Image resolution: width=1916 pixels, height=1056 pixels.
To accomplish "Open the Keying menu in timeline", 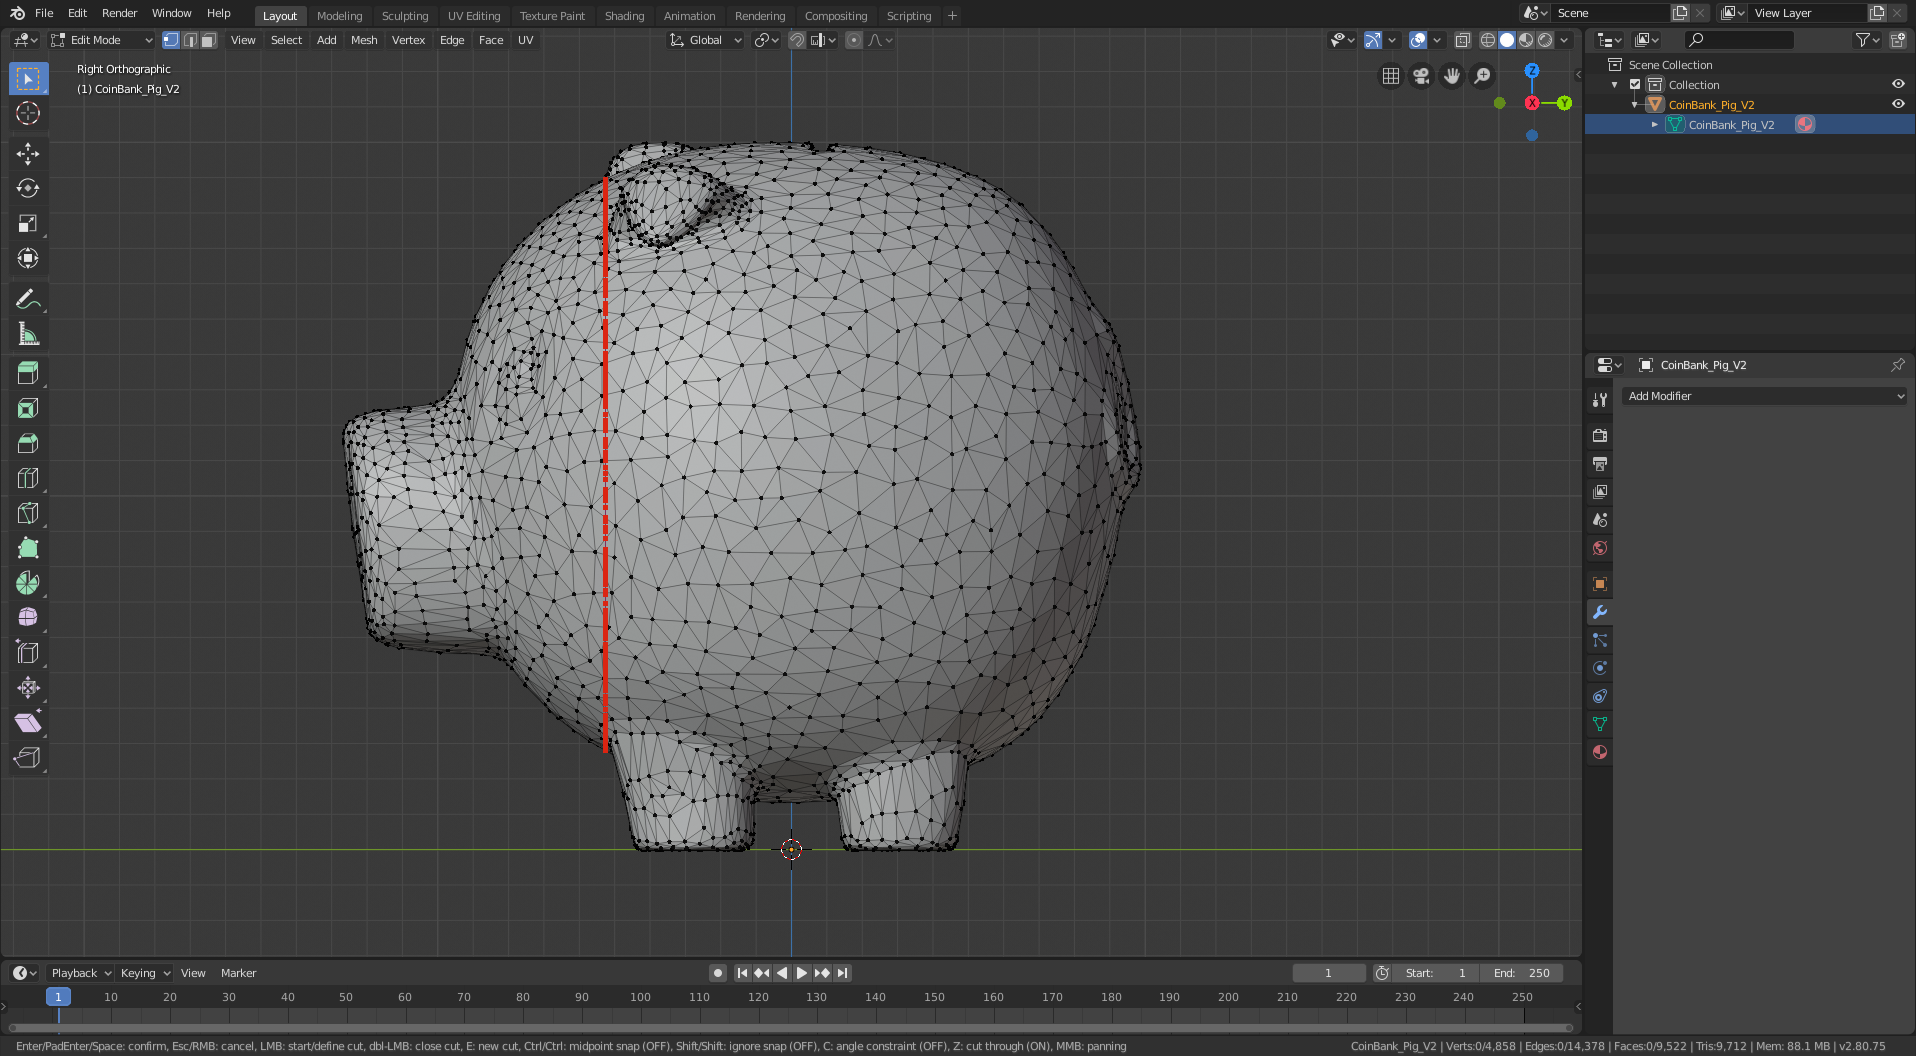I will click(x=145, y=973).
